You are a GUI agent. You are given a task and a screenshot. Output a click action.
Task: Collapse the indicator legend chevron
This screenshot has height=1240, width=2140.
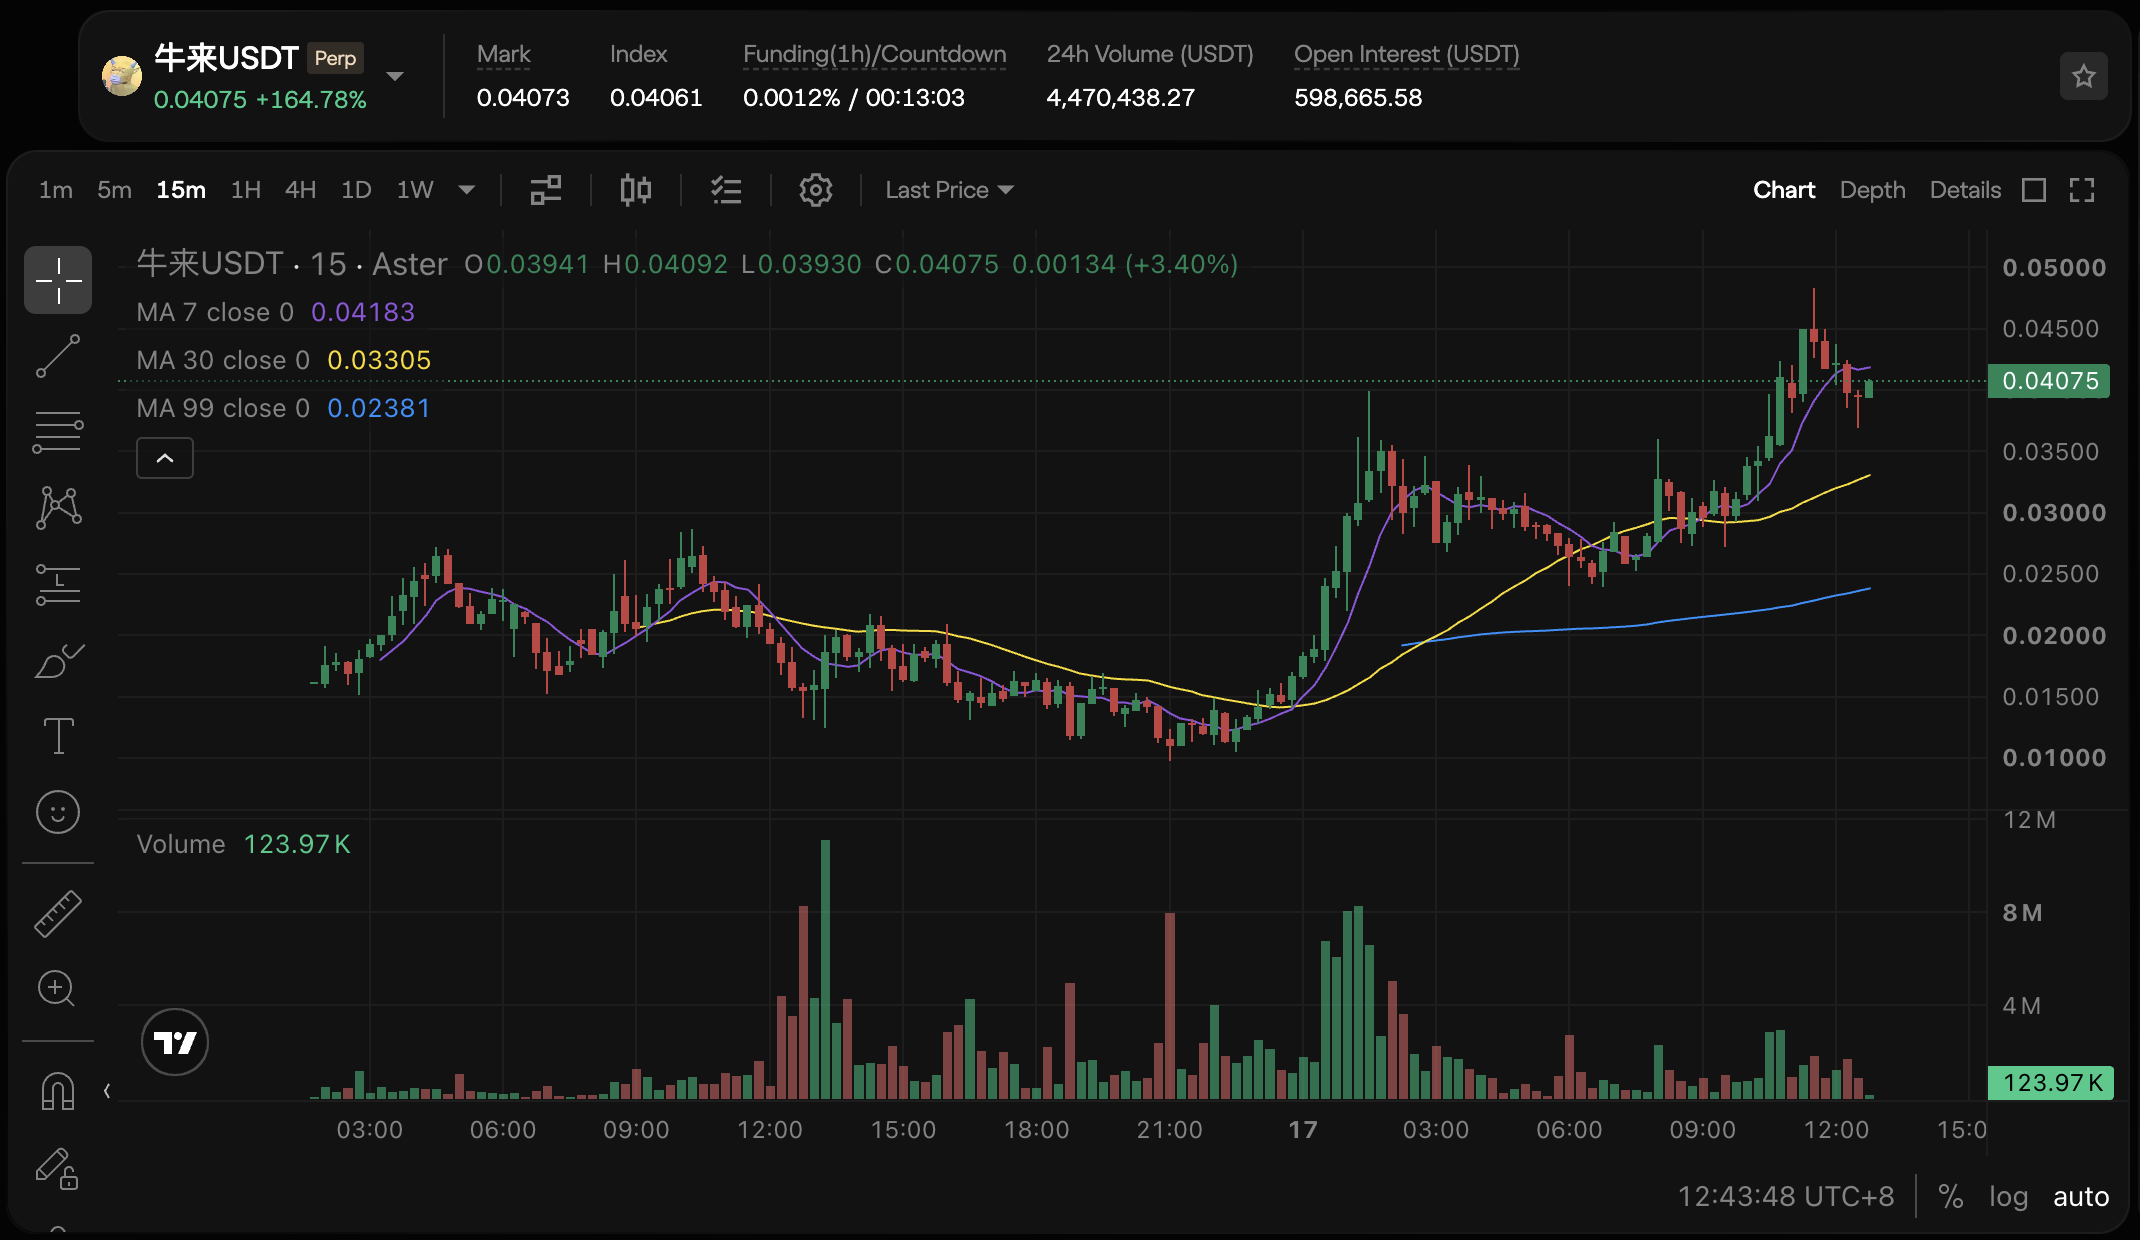(165, 458)
